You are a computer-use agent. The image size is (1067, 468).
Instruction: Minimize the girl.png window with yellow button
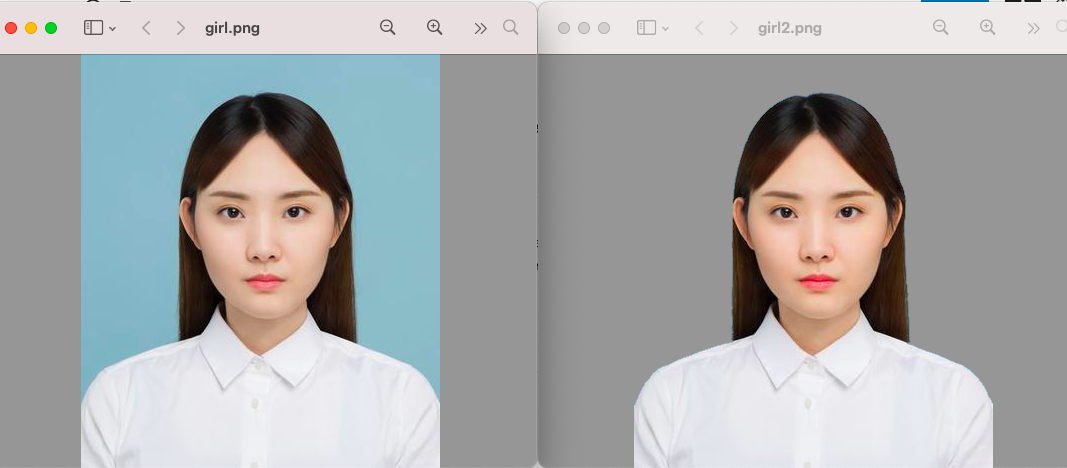coord(31,28)
